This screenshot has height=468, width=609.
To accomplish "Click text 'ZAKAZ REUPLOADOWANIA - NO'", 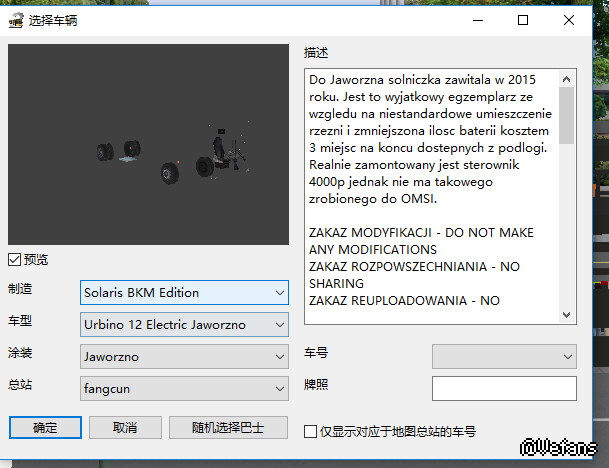I will [x=404, y=301].
